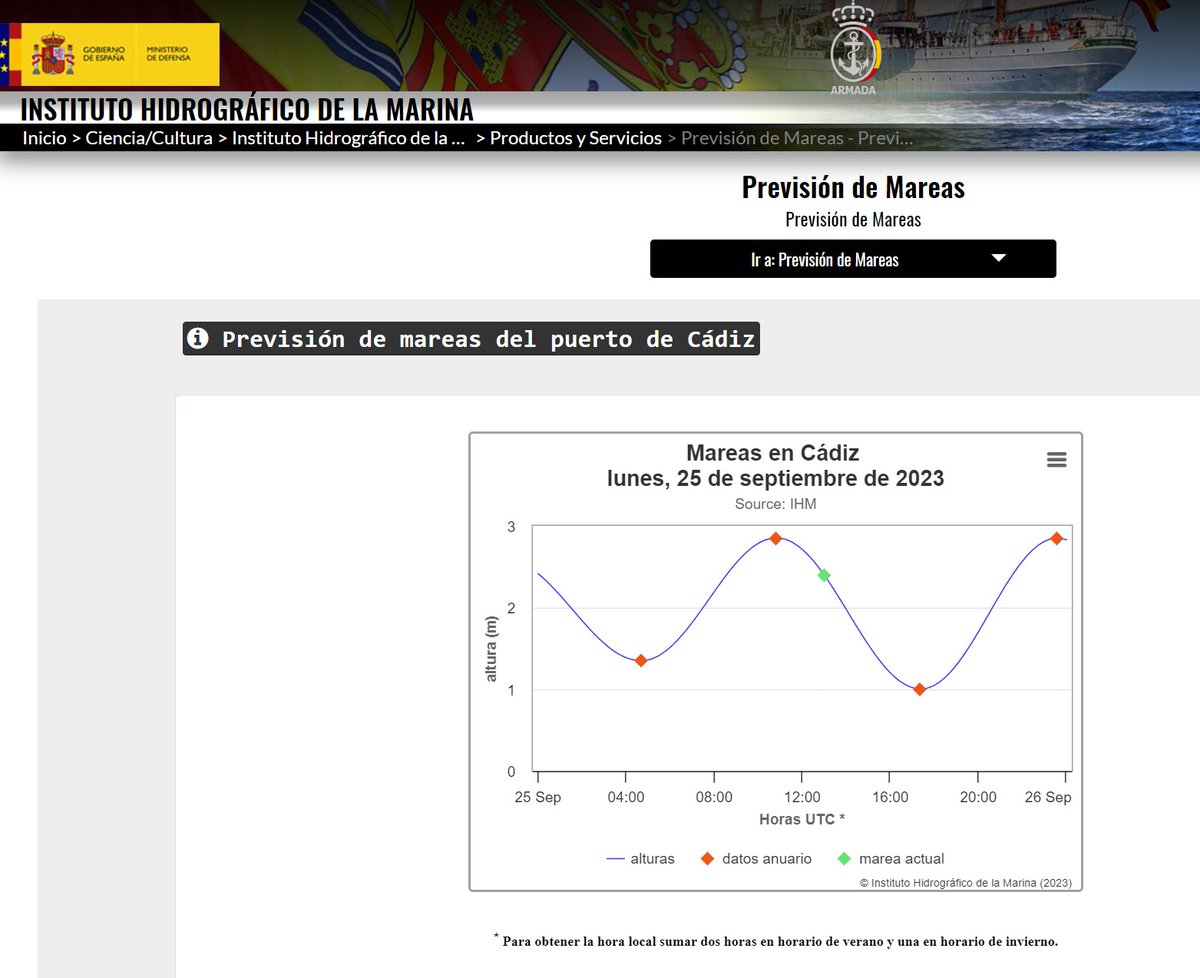The width and height of the screenshot is (1200, 978).
Task: Click the low tide marker near 17:00
Action: (x=920, y=689)
